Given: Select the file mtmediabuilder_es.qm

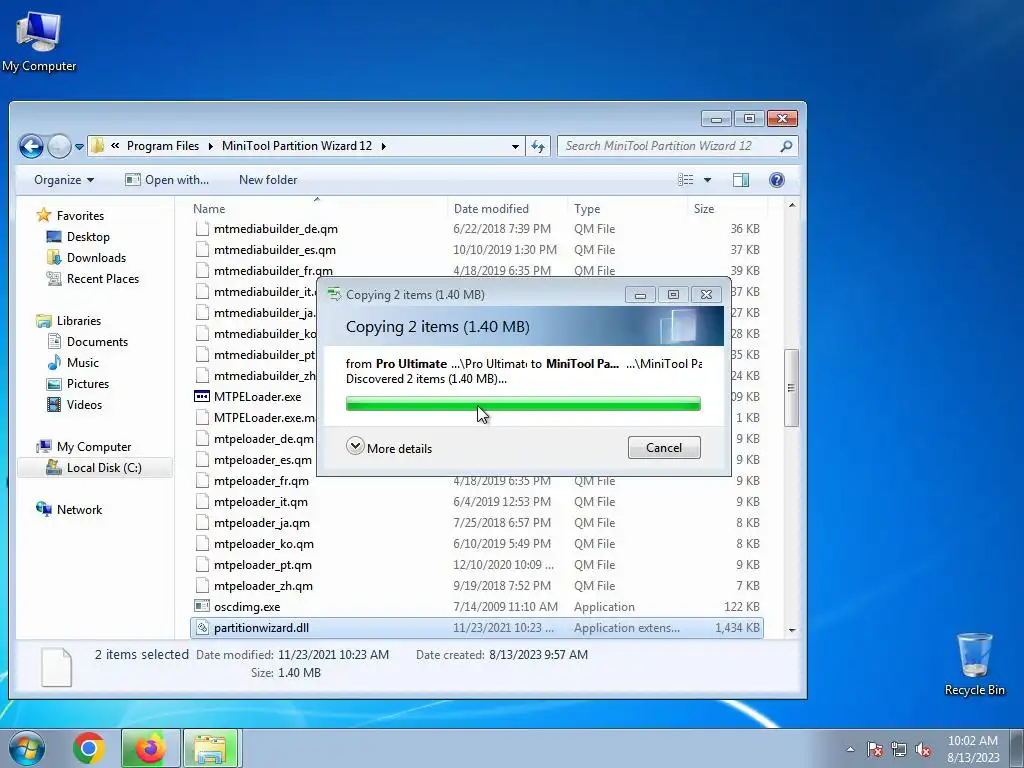Looking at the screenshot, I should 275,249.
